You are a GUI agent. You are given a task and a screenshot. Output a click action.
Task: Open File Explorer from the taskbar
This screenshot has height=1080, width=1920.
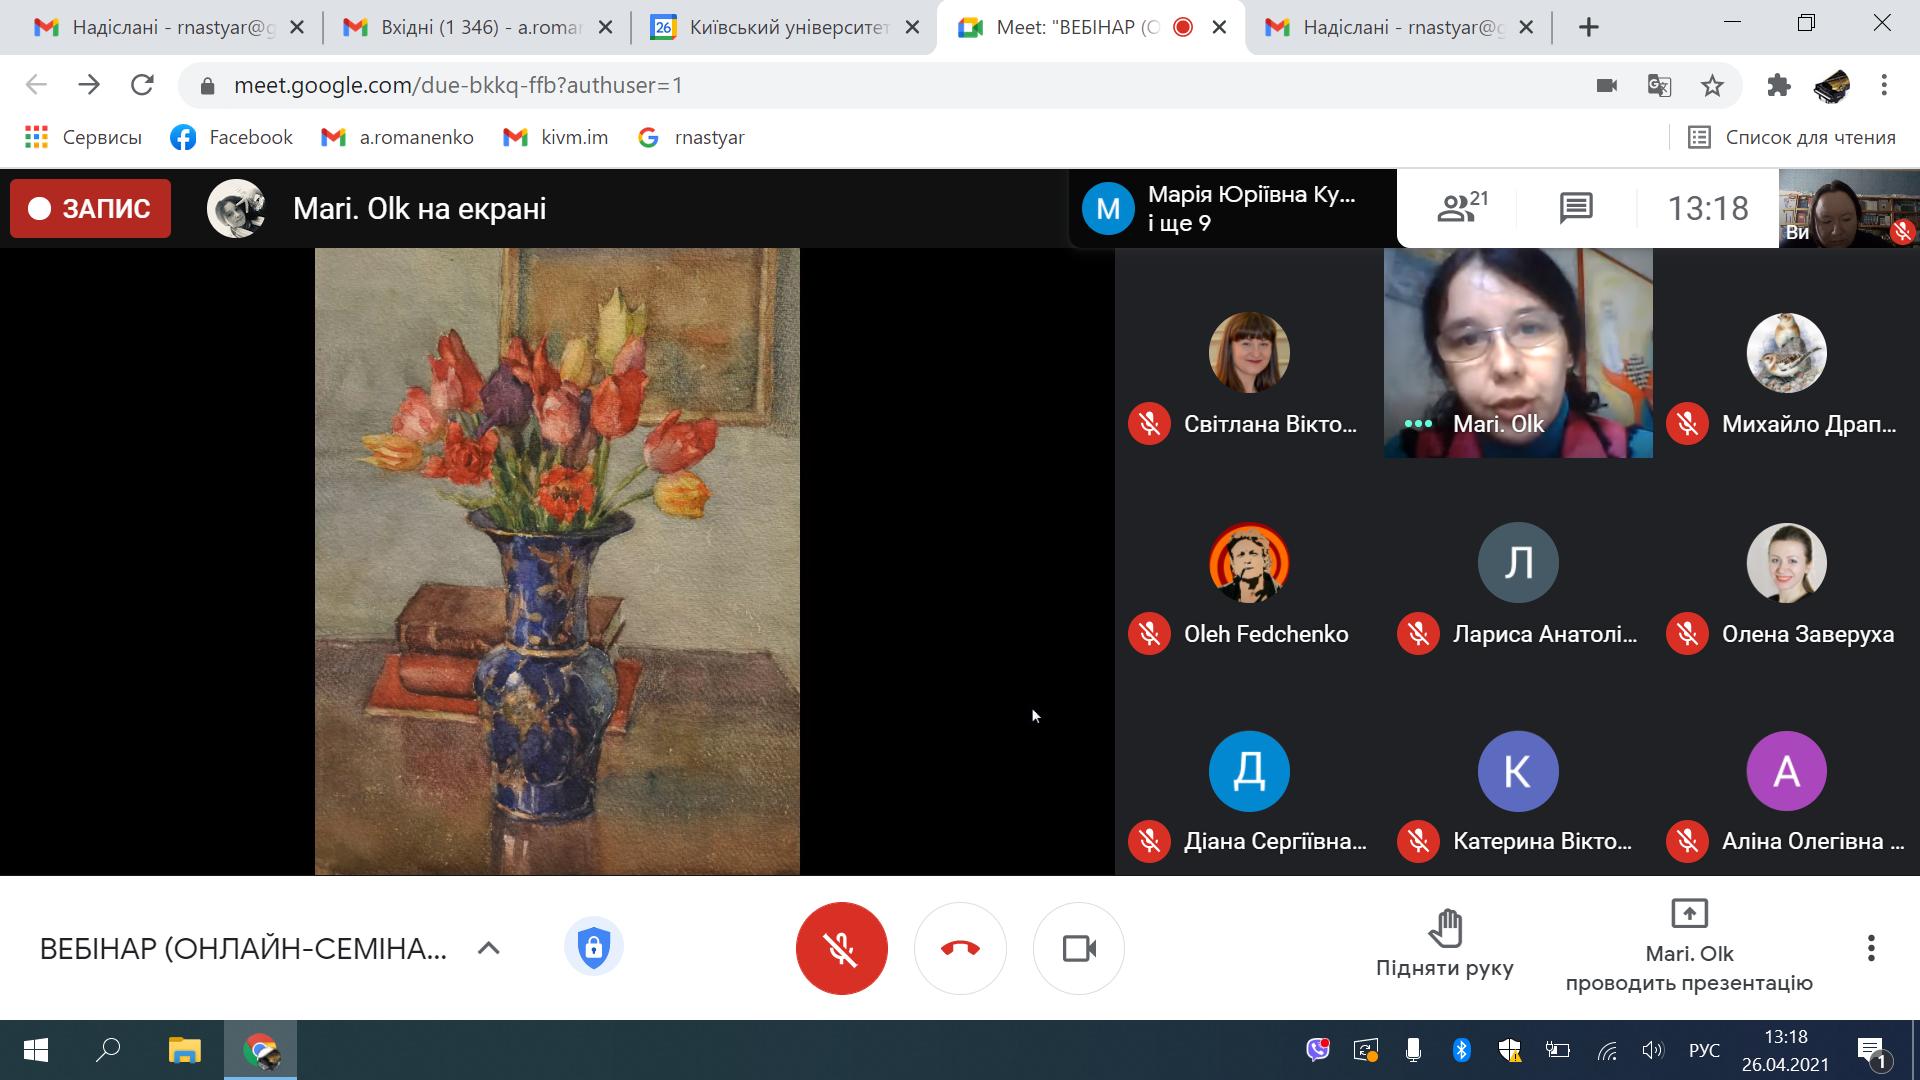(x=184, y=1050)
